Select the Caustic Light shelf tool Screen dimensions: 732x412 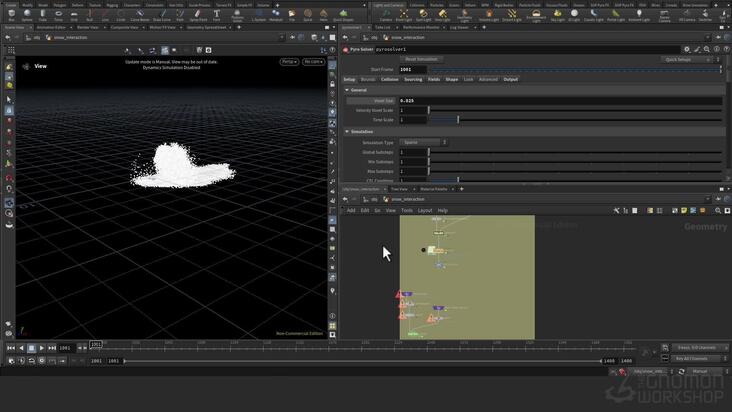593,15
